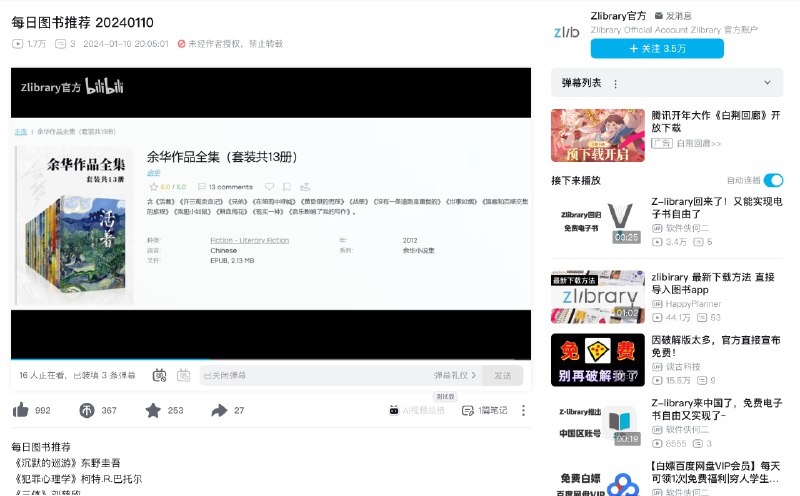Open 白嫖百度网盘VIP会员 video title
This screenshot has width=800, height=496.
click(715, 472)
